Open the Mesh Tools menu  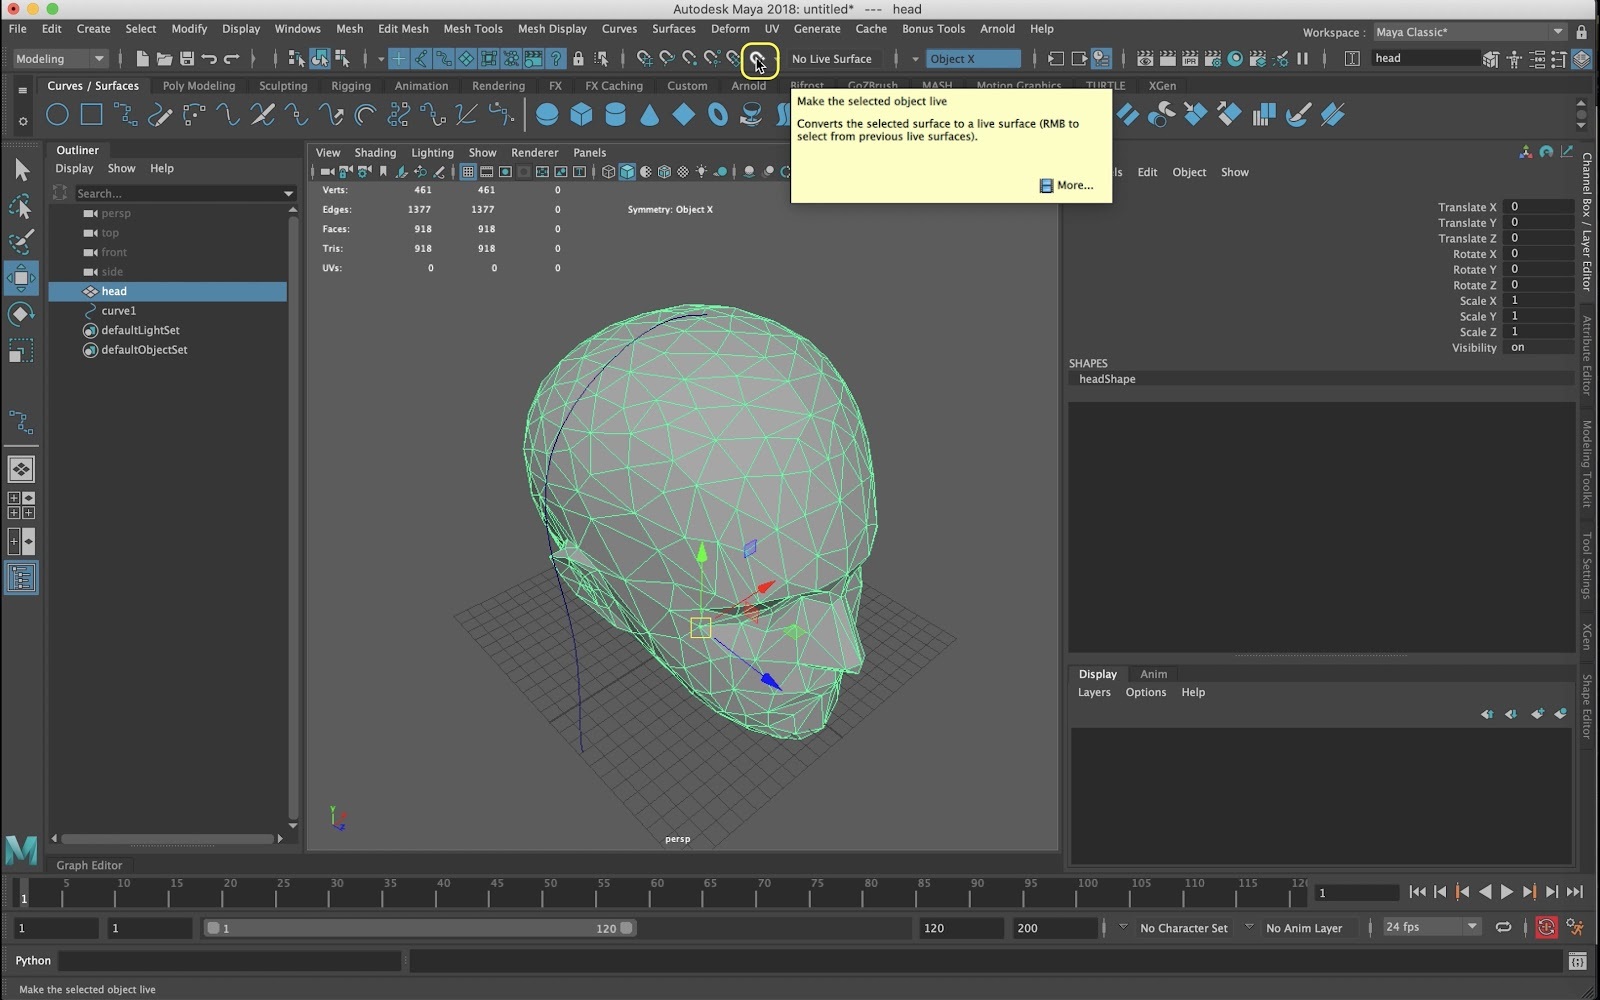(x=472, y=29)
